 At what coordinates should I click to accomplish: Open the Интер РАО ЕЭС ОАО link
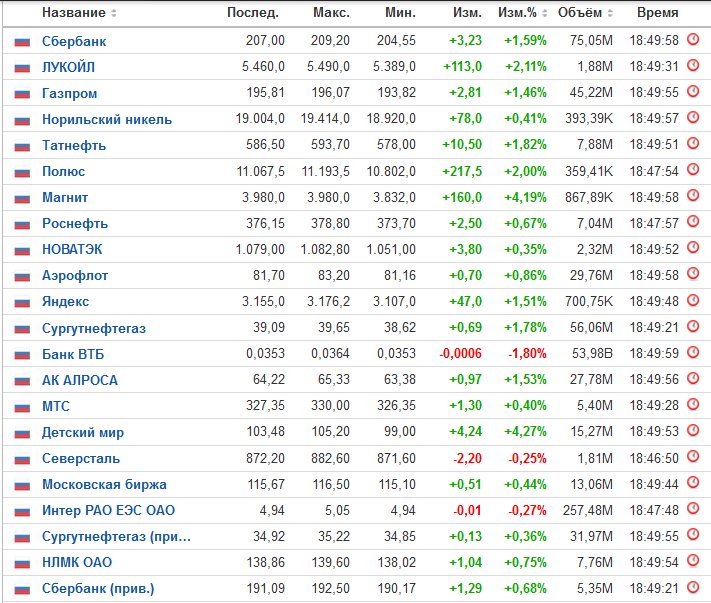[x=108, y=510]
